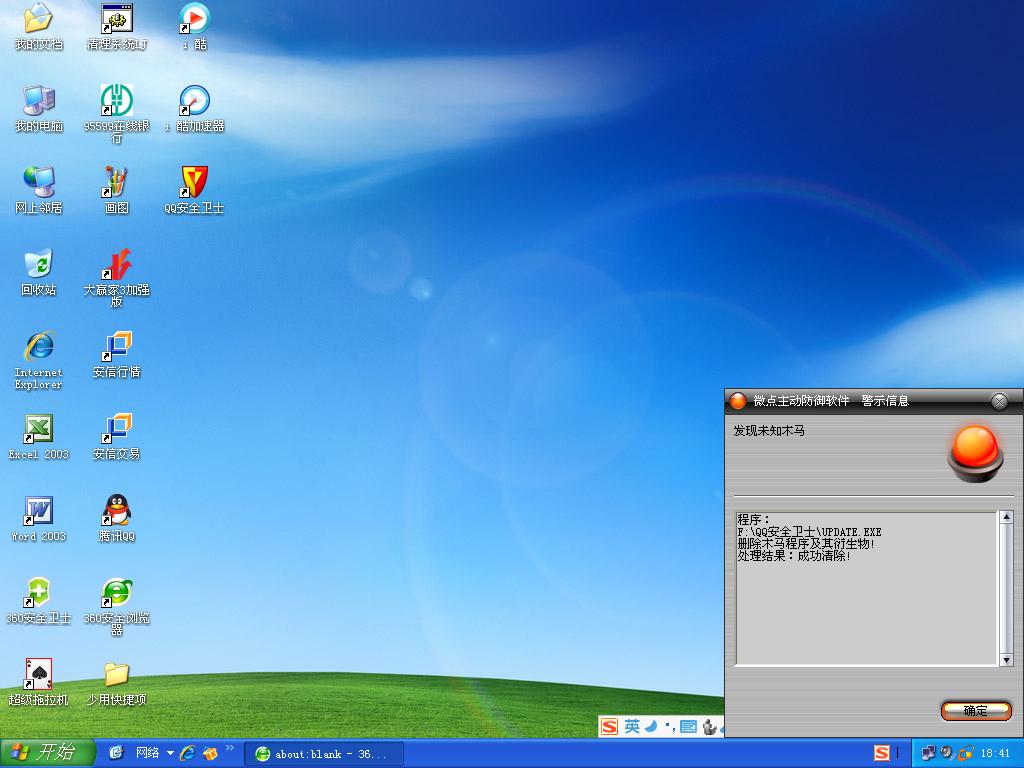Select the 网上邻居 desktop icon
This screenshot has width=1024, height=768.
[x=39, y=191]
